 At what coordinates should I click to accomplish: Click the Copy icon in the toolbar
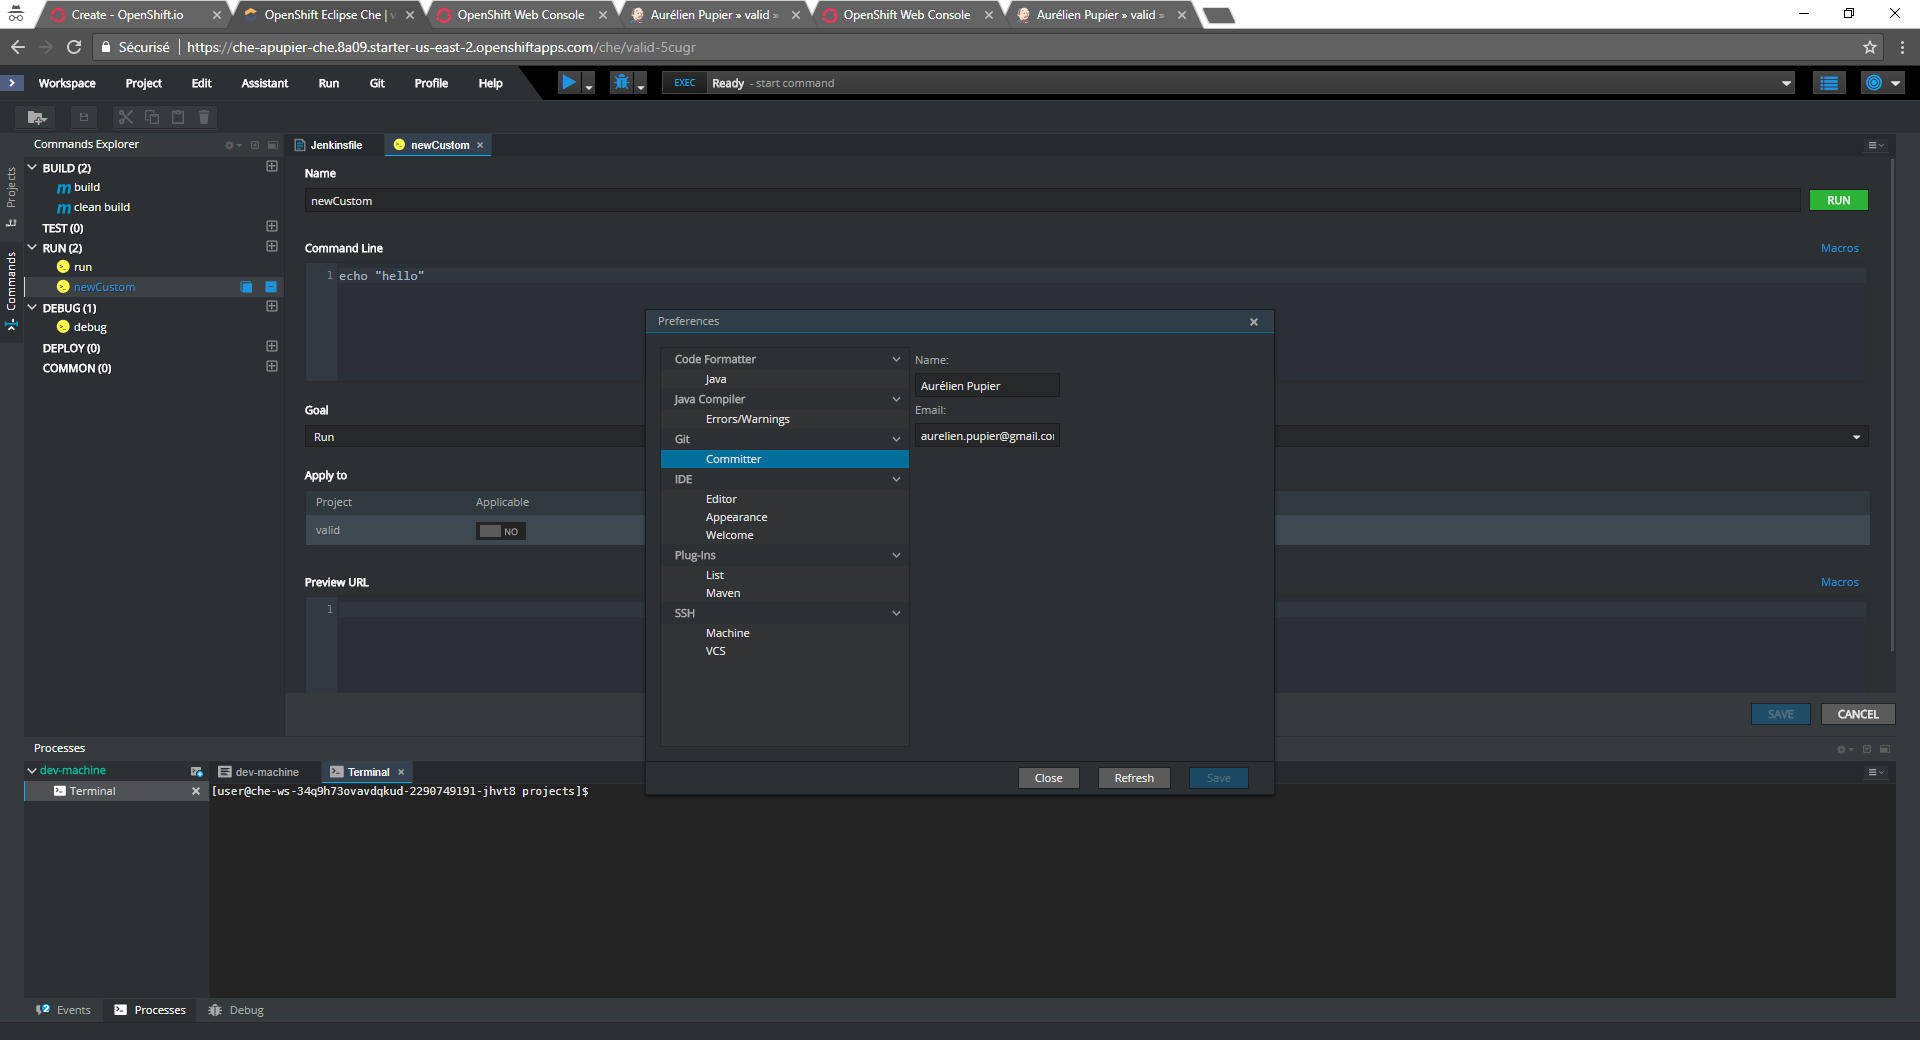pos(152,117)
